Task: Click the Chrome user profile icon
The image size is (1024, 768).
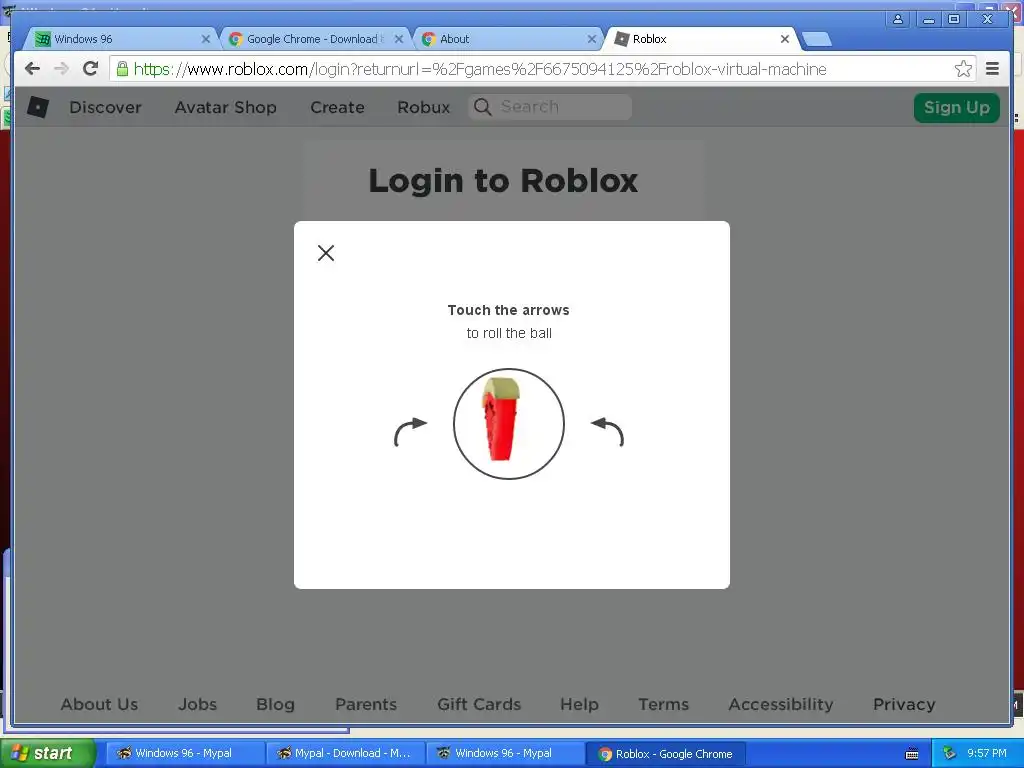Action: 898,19
